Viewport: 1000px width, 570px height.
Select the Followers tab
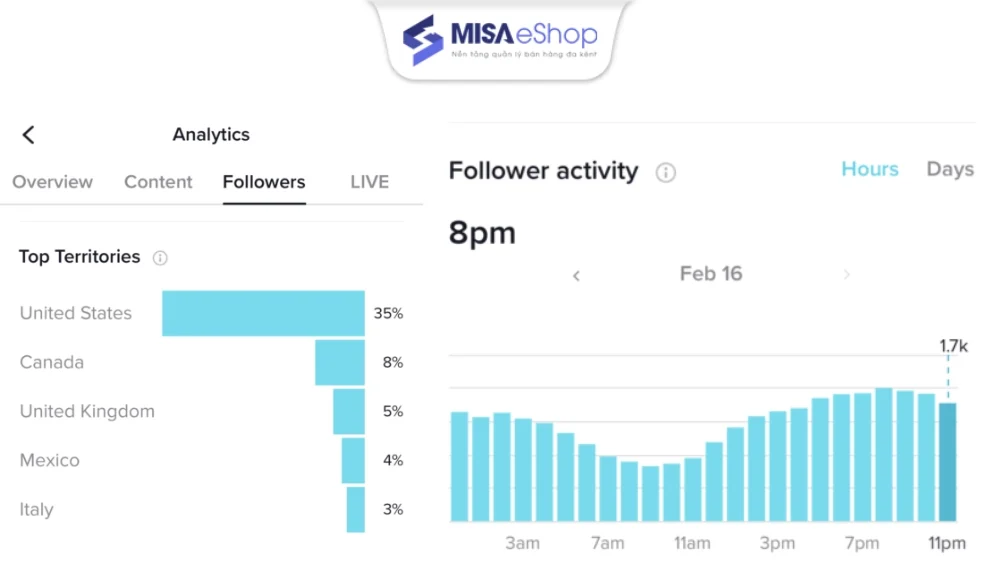click(264, 182)
